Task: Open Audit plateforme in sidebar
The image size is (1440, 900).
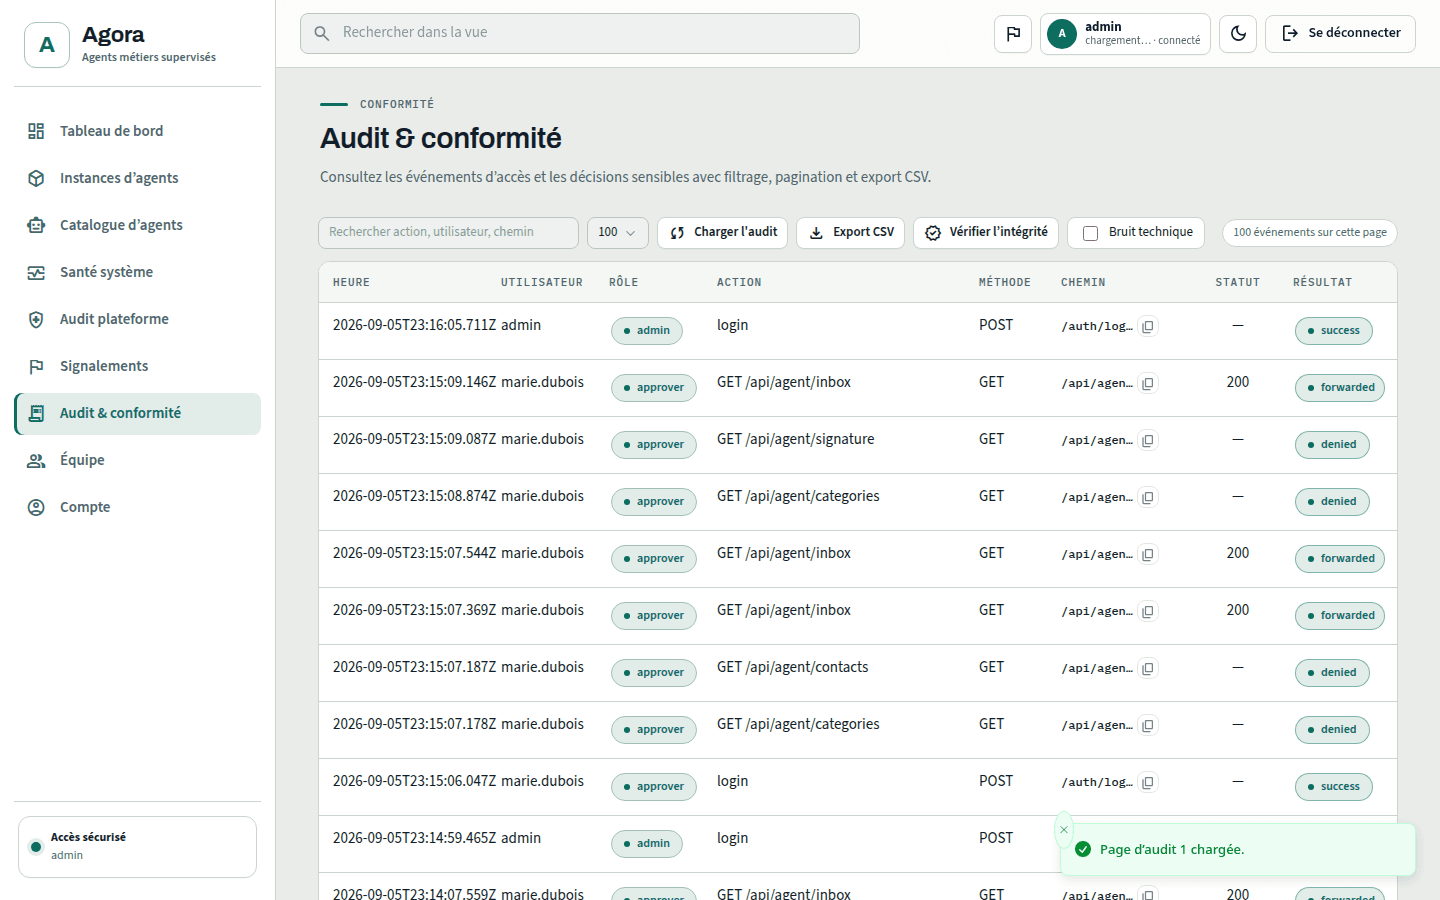Action: pos(137,319)
